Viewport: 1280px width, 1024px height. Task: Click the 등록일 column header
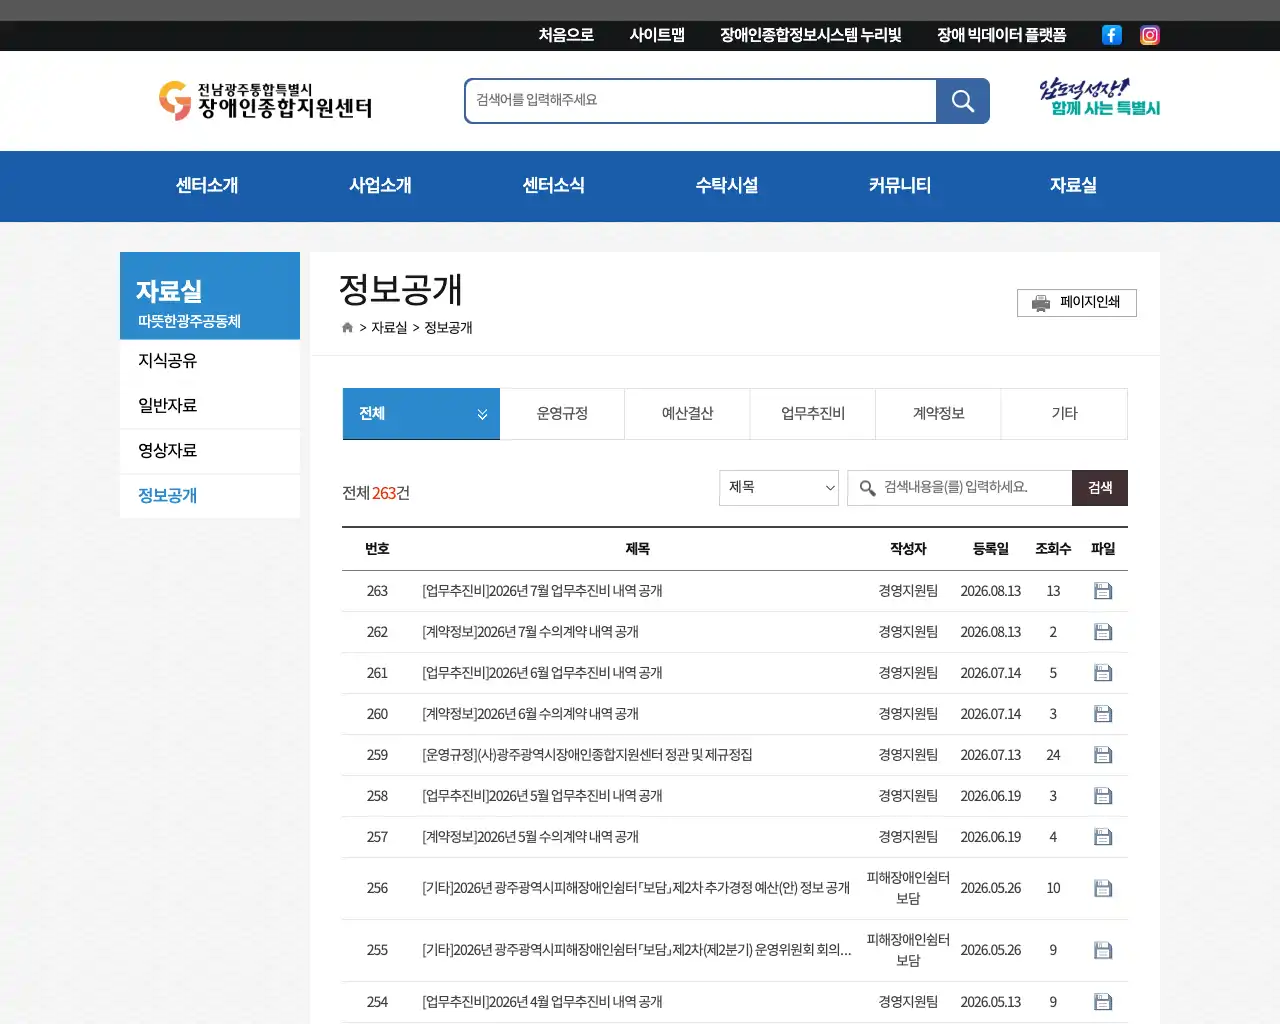(x=991, y=549)
